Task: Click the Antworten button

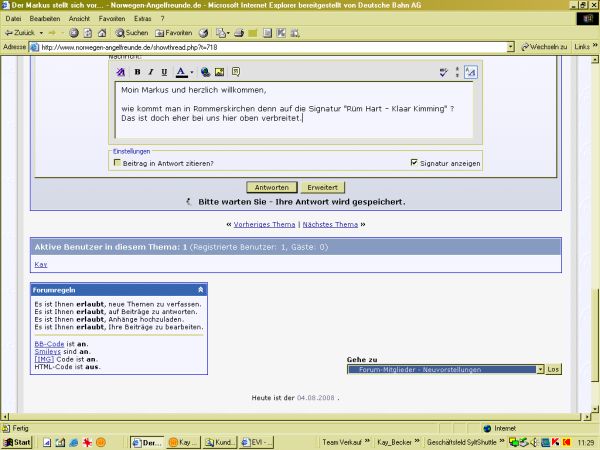Action: [272, 187]
